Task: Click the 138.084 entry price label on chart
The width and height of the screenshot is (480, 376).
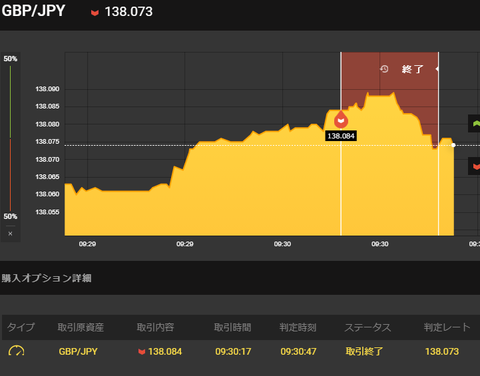Action: point(341,136)
